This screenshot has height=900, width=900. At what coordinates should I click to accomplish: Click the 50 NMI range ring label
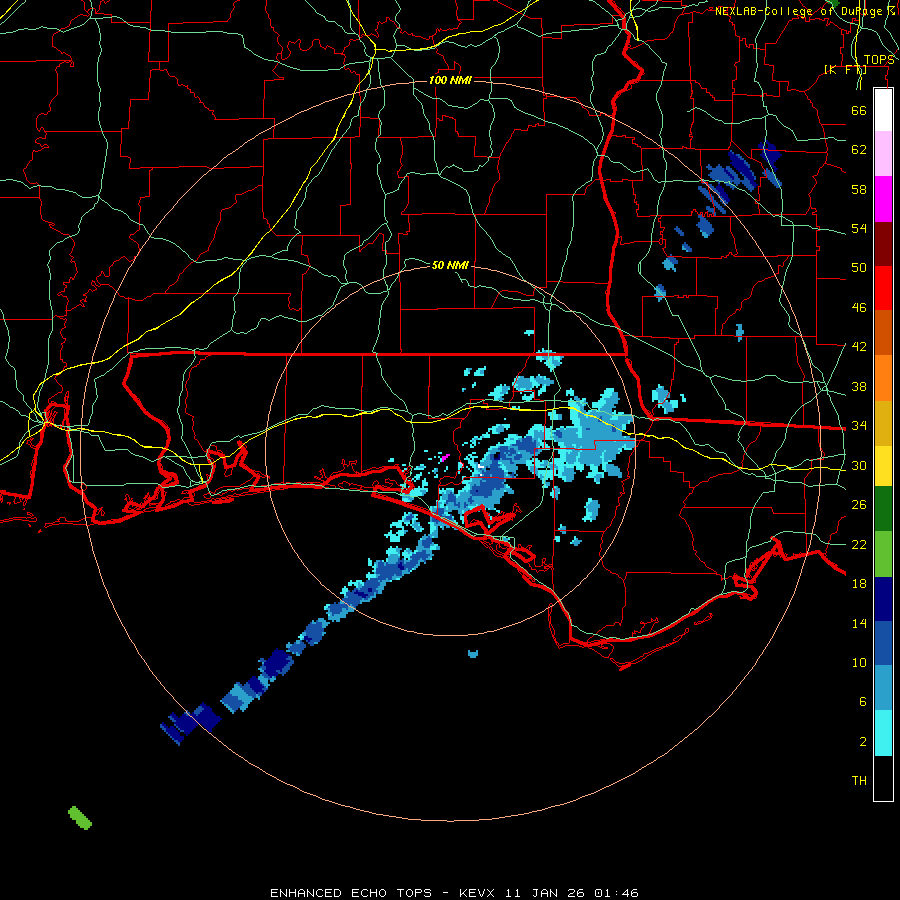[450, 265]
